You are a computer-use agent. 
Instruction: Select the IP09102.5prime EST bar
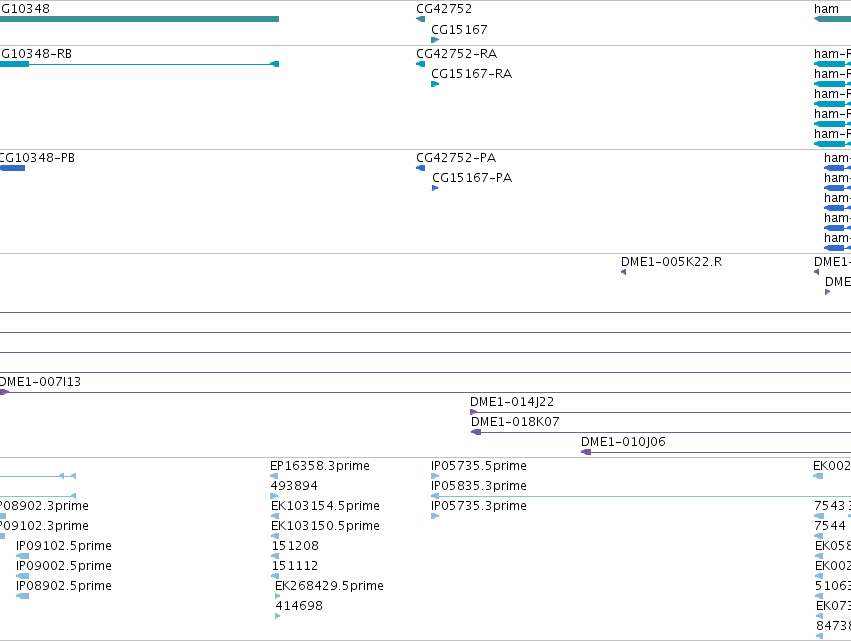click(23, 556)
